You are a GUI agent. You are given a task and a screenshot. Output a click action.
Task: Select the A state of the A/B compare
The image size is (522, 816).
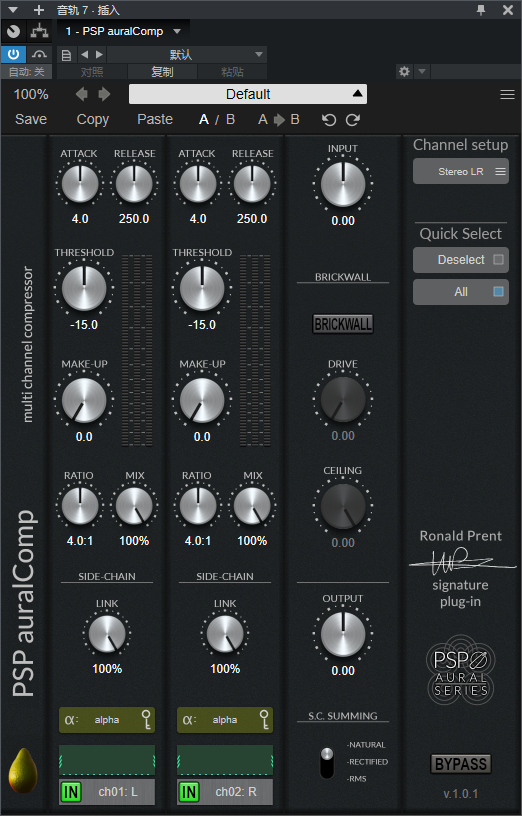point(204,120)
